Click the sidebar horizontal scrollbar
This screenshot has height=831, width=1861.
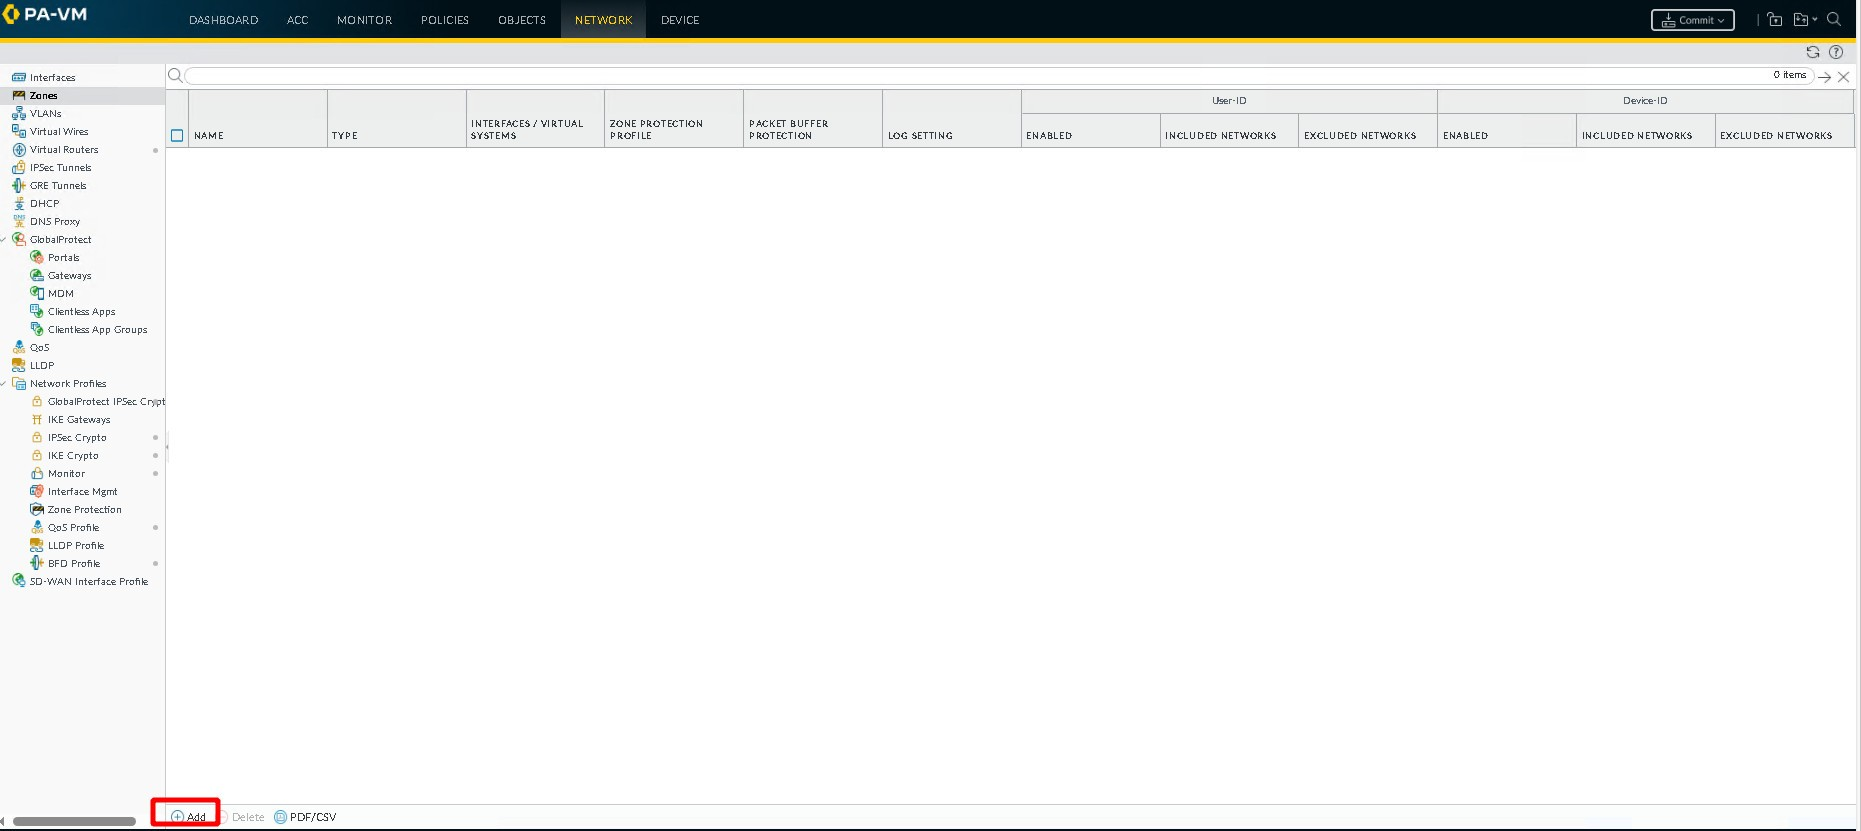(74, 822)
